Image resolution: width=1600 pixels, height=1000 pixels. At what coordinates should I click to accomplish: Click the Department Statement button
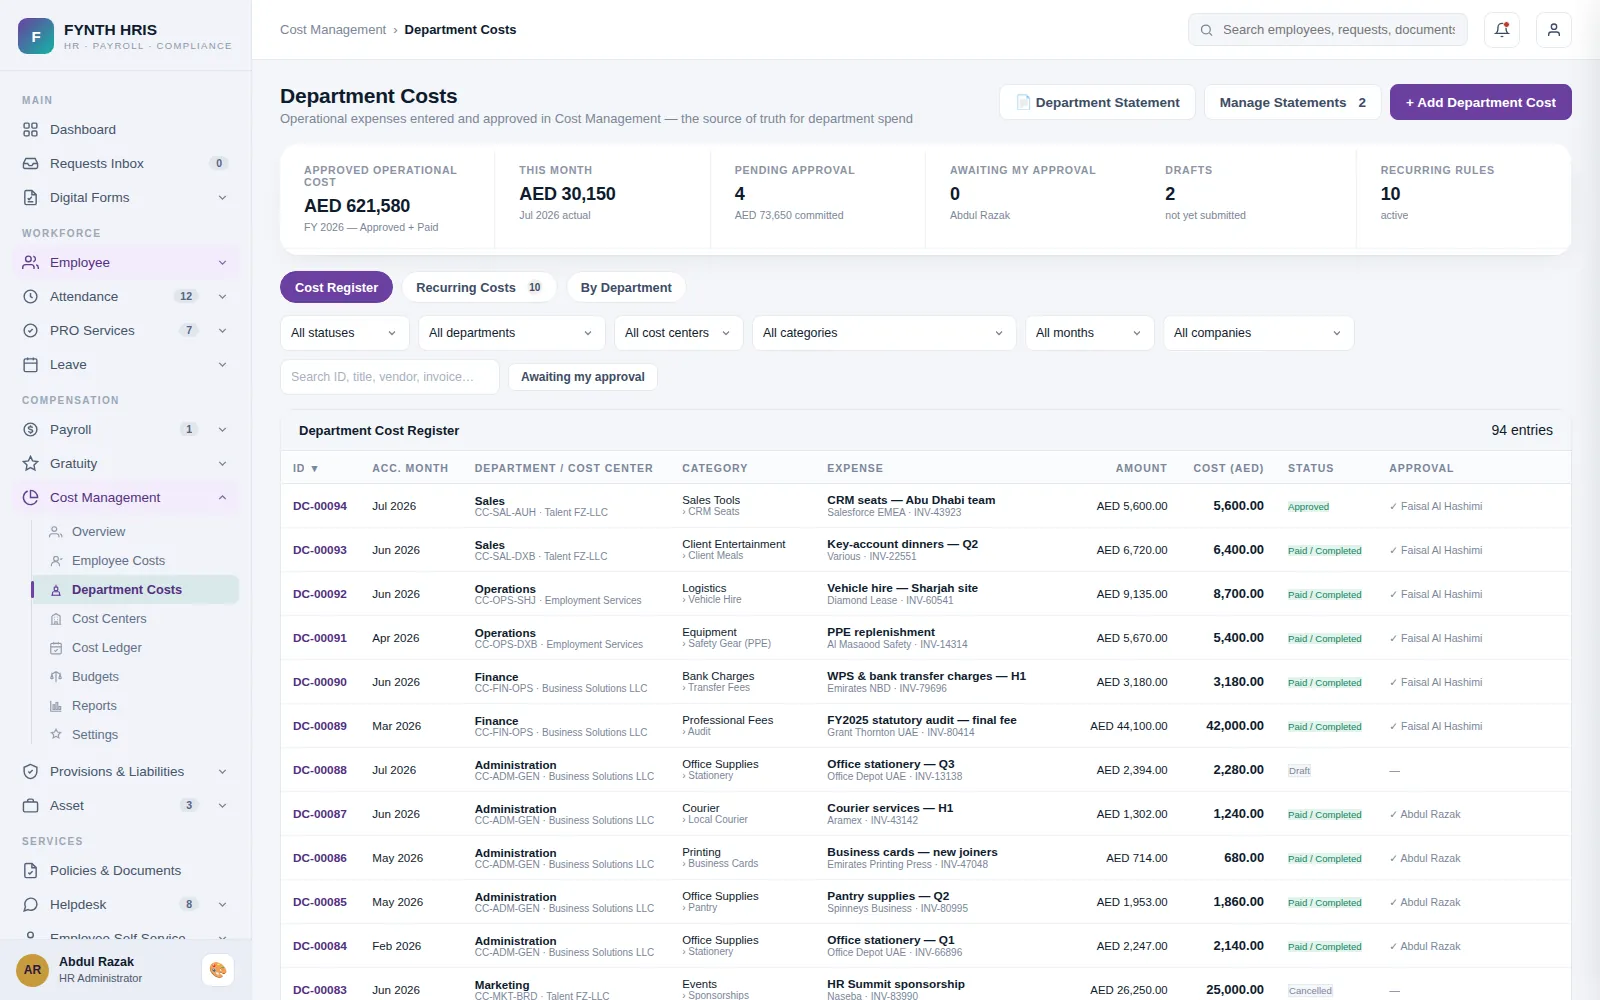point(1097,102)
